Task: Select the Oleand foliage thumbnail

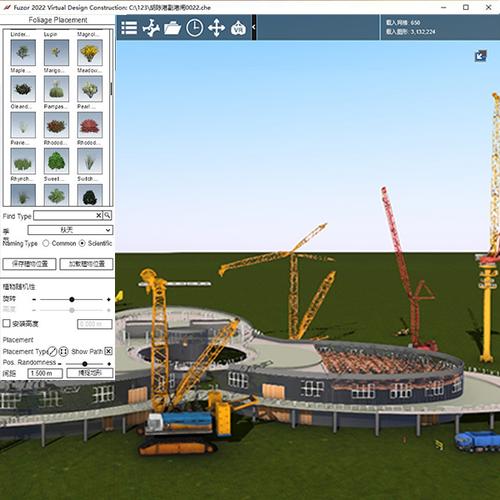Action: (23, 125)
